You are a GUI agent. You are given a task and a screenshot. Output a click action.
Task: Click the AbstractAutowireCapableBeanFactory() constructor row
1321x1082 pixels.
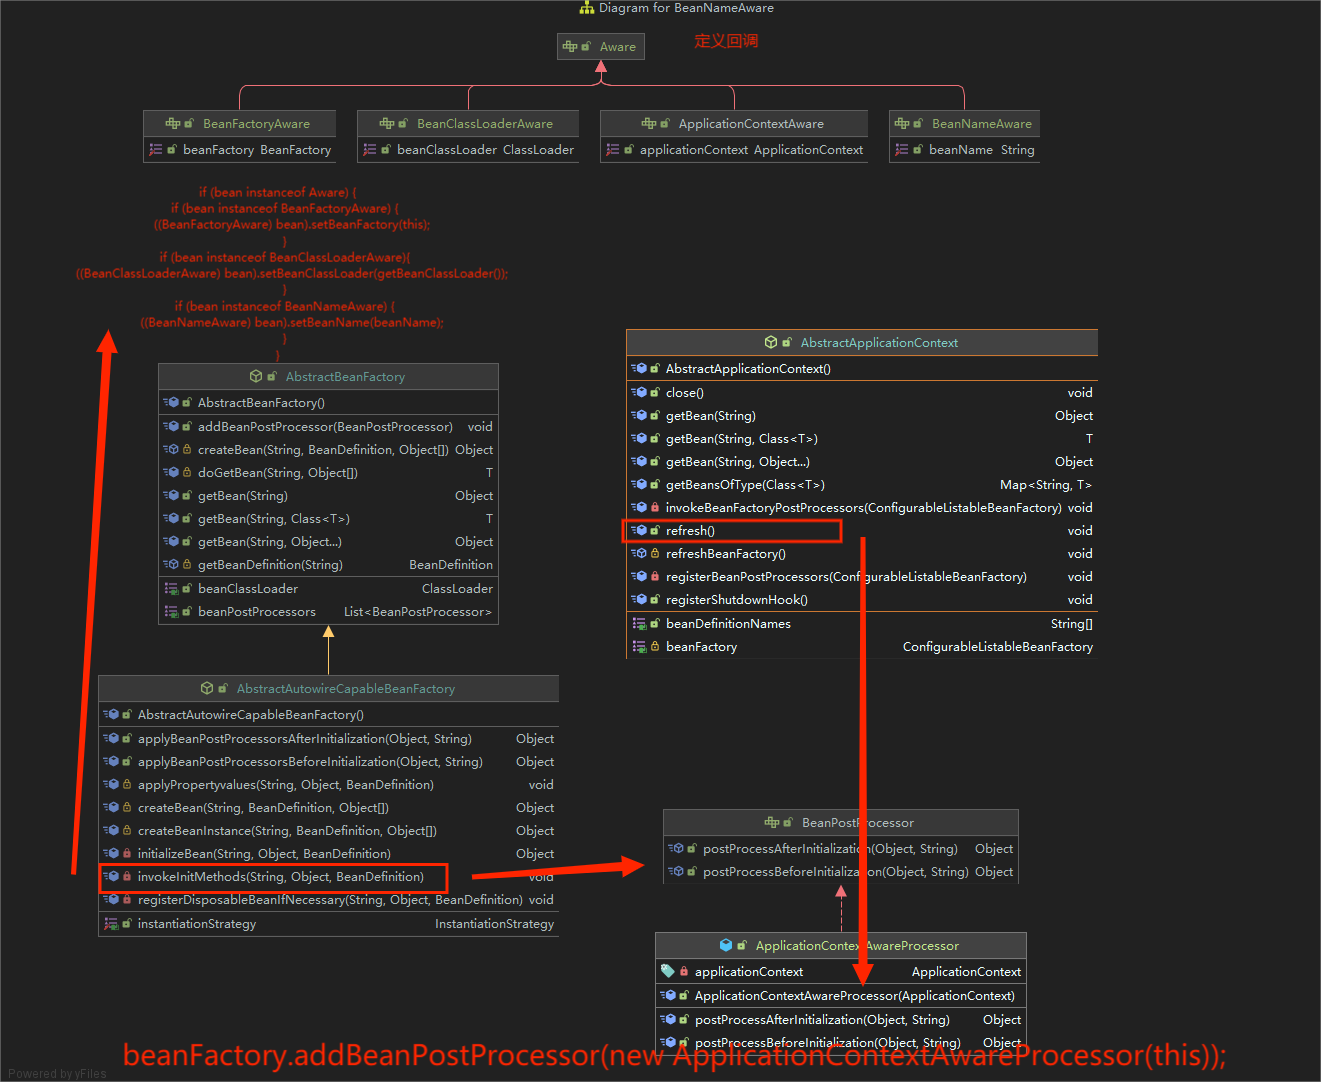(x=328, y=714)
